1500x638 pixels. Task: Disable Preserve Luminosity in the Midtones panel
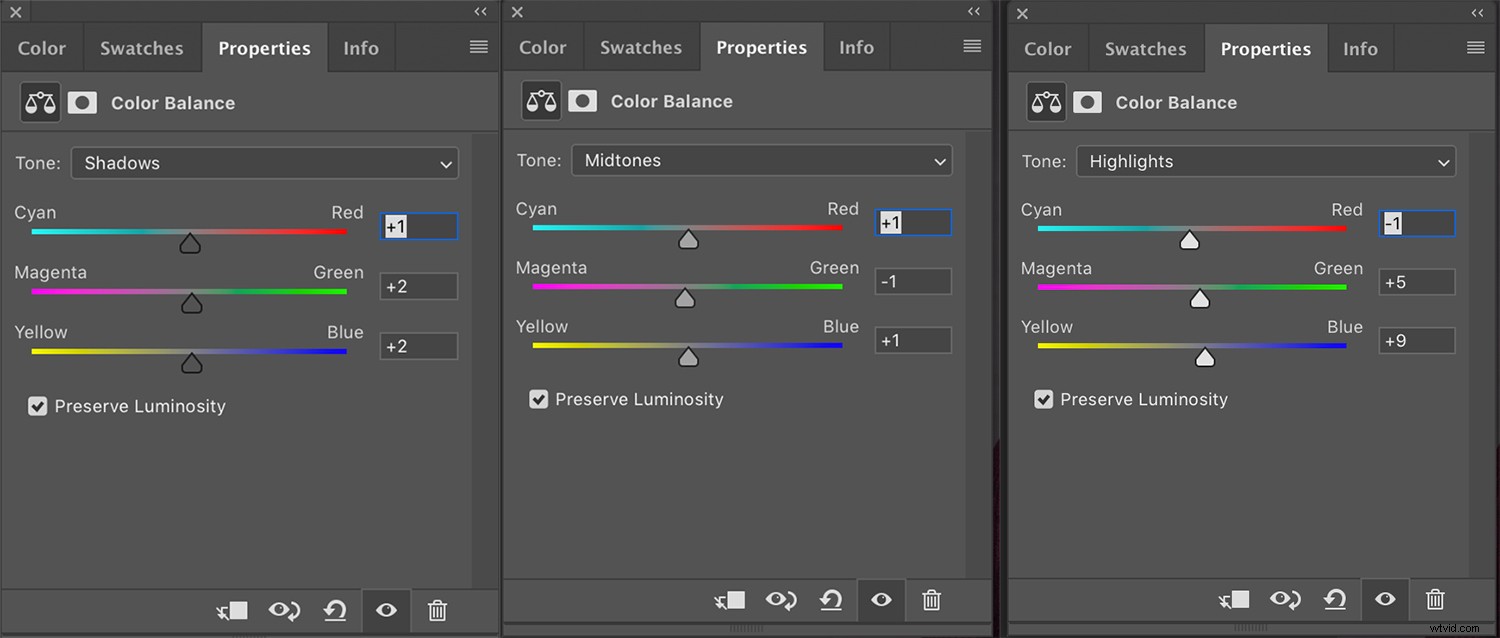pos(539,399)
